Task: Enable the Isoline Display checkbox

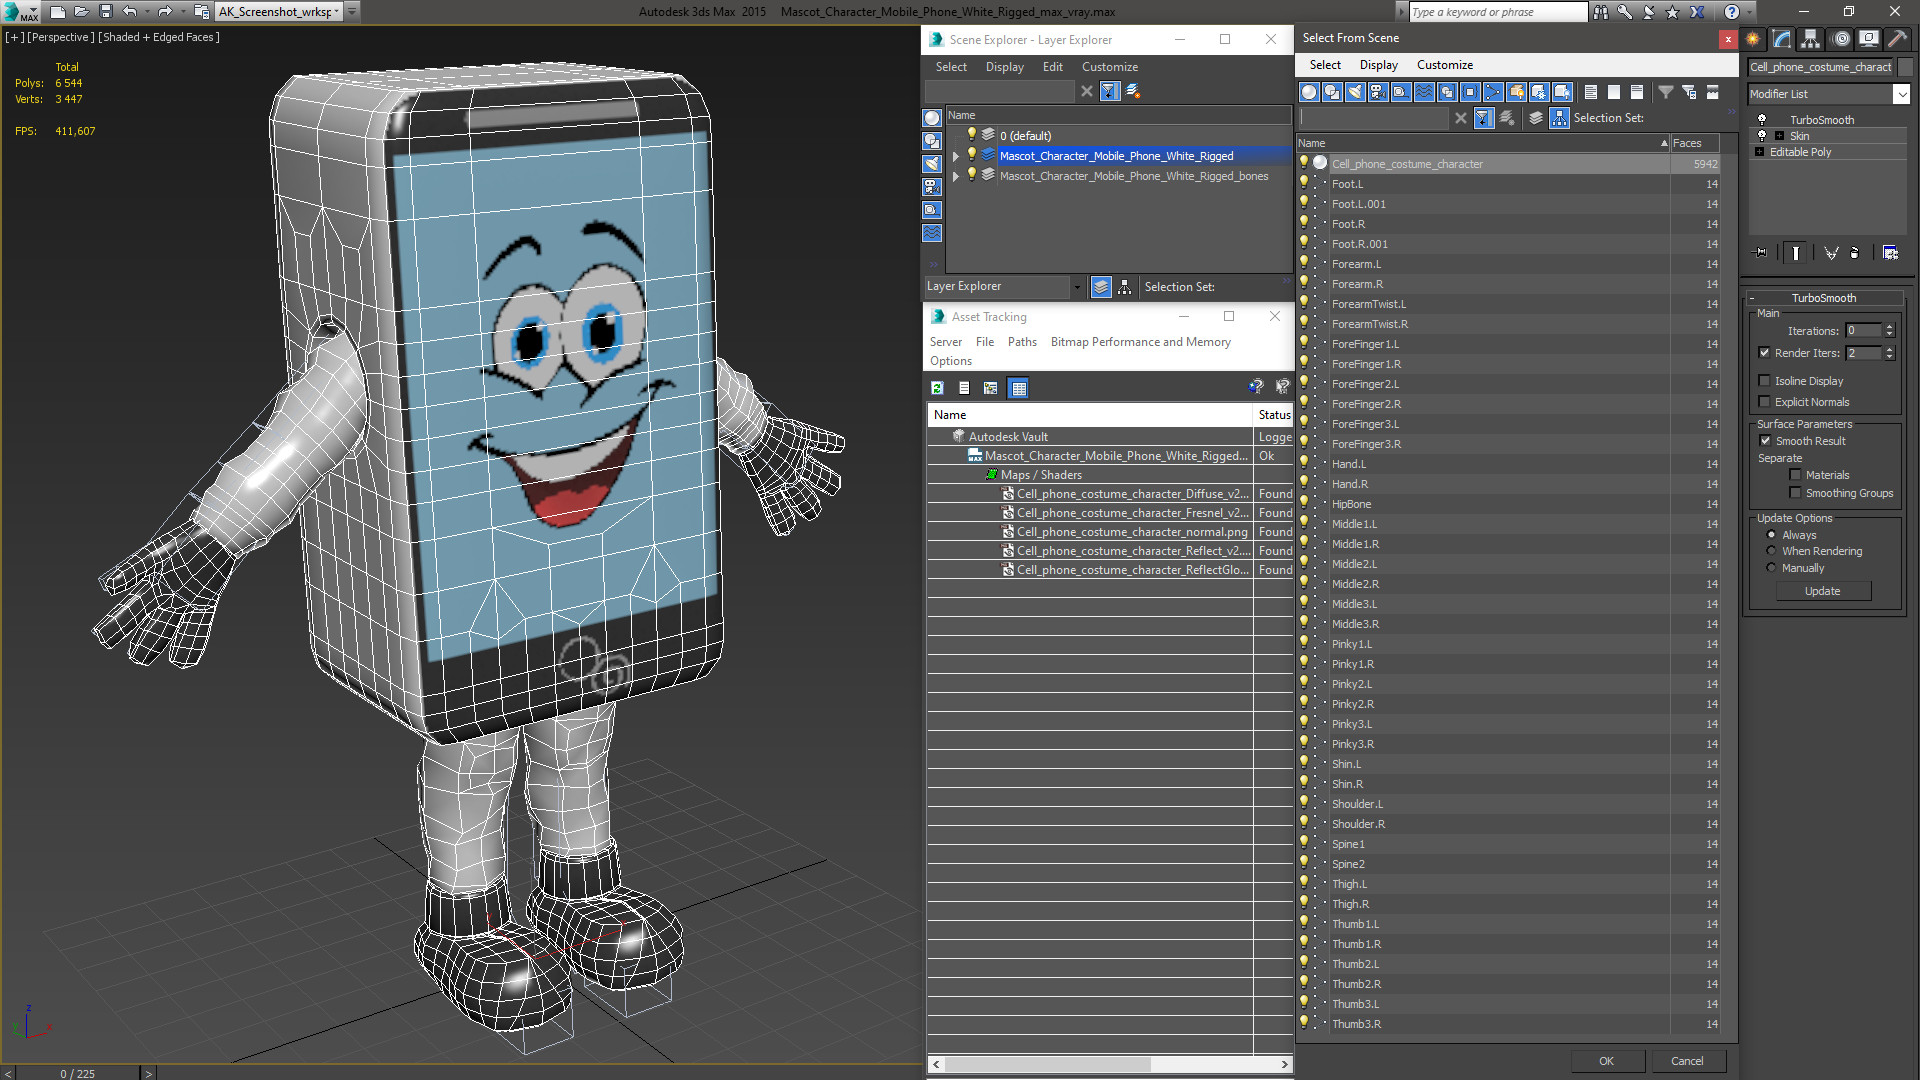Action: (1765, 381)
